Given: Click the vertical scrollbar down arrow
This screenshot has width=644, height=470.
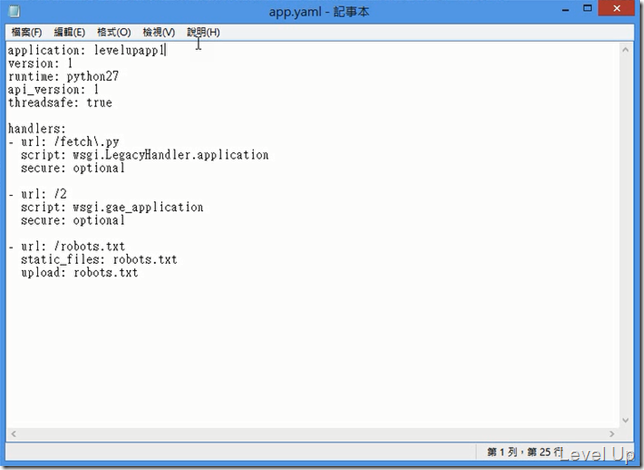Looking at the screenshot, I should click(x=626, y=420).
